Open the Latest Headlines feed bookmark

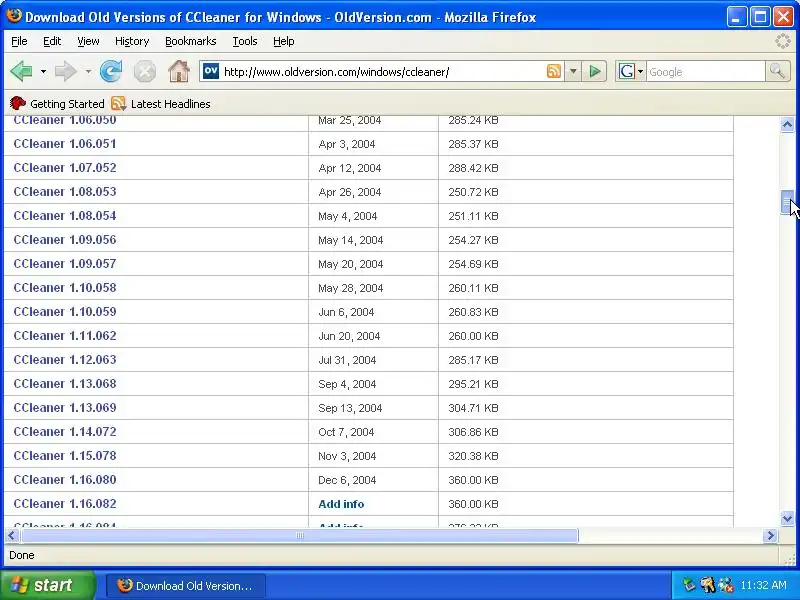pos(161,104)
